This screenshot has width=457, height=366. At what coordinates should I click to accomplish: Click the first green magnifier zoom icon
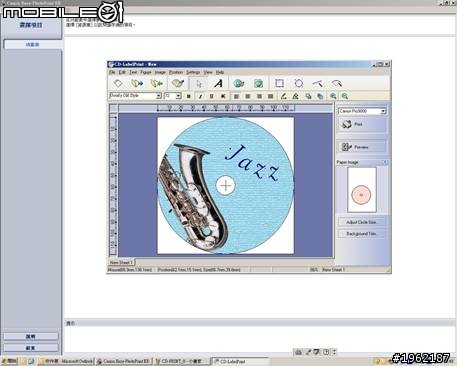click(x=333, y=96)
